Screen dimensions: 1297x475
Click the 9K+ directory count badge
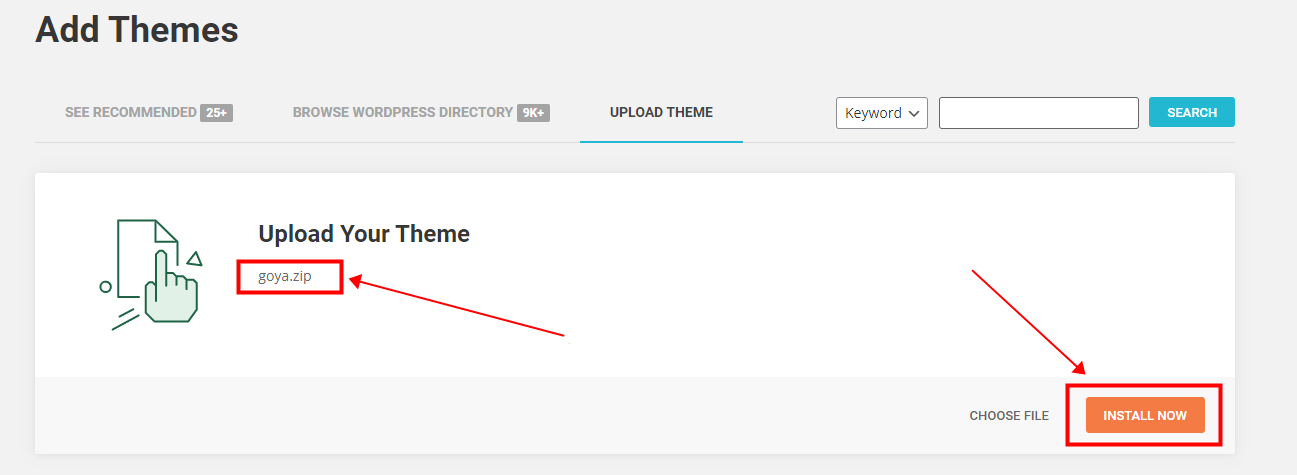533,112
